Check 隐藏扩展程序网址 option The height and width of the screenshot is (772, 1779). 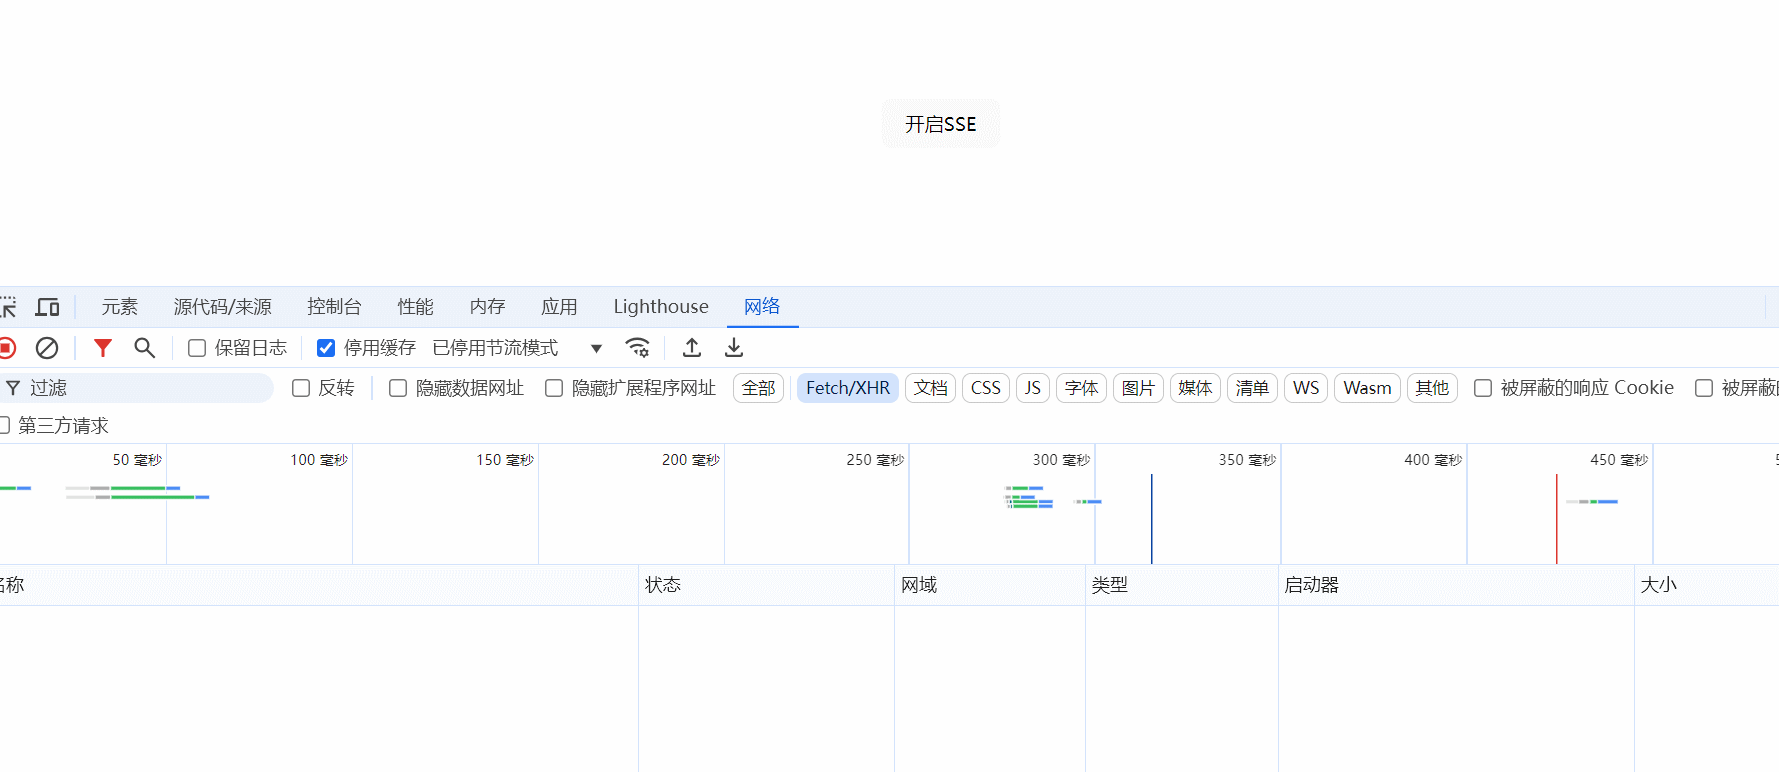(554, 388)
